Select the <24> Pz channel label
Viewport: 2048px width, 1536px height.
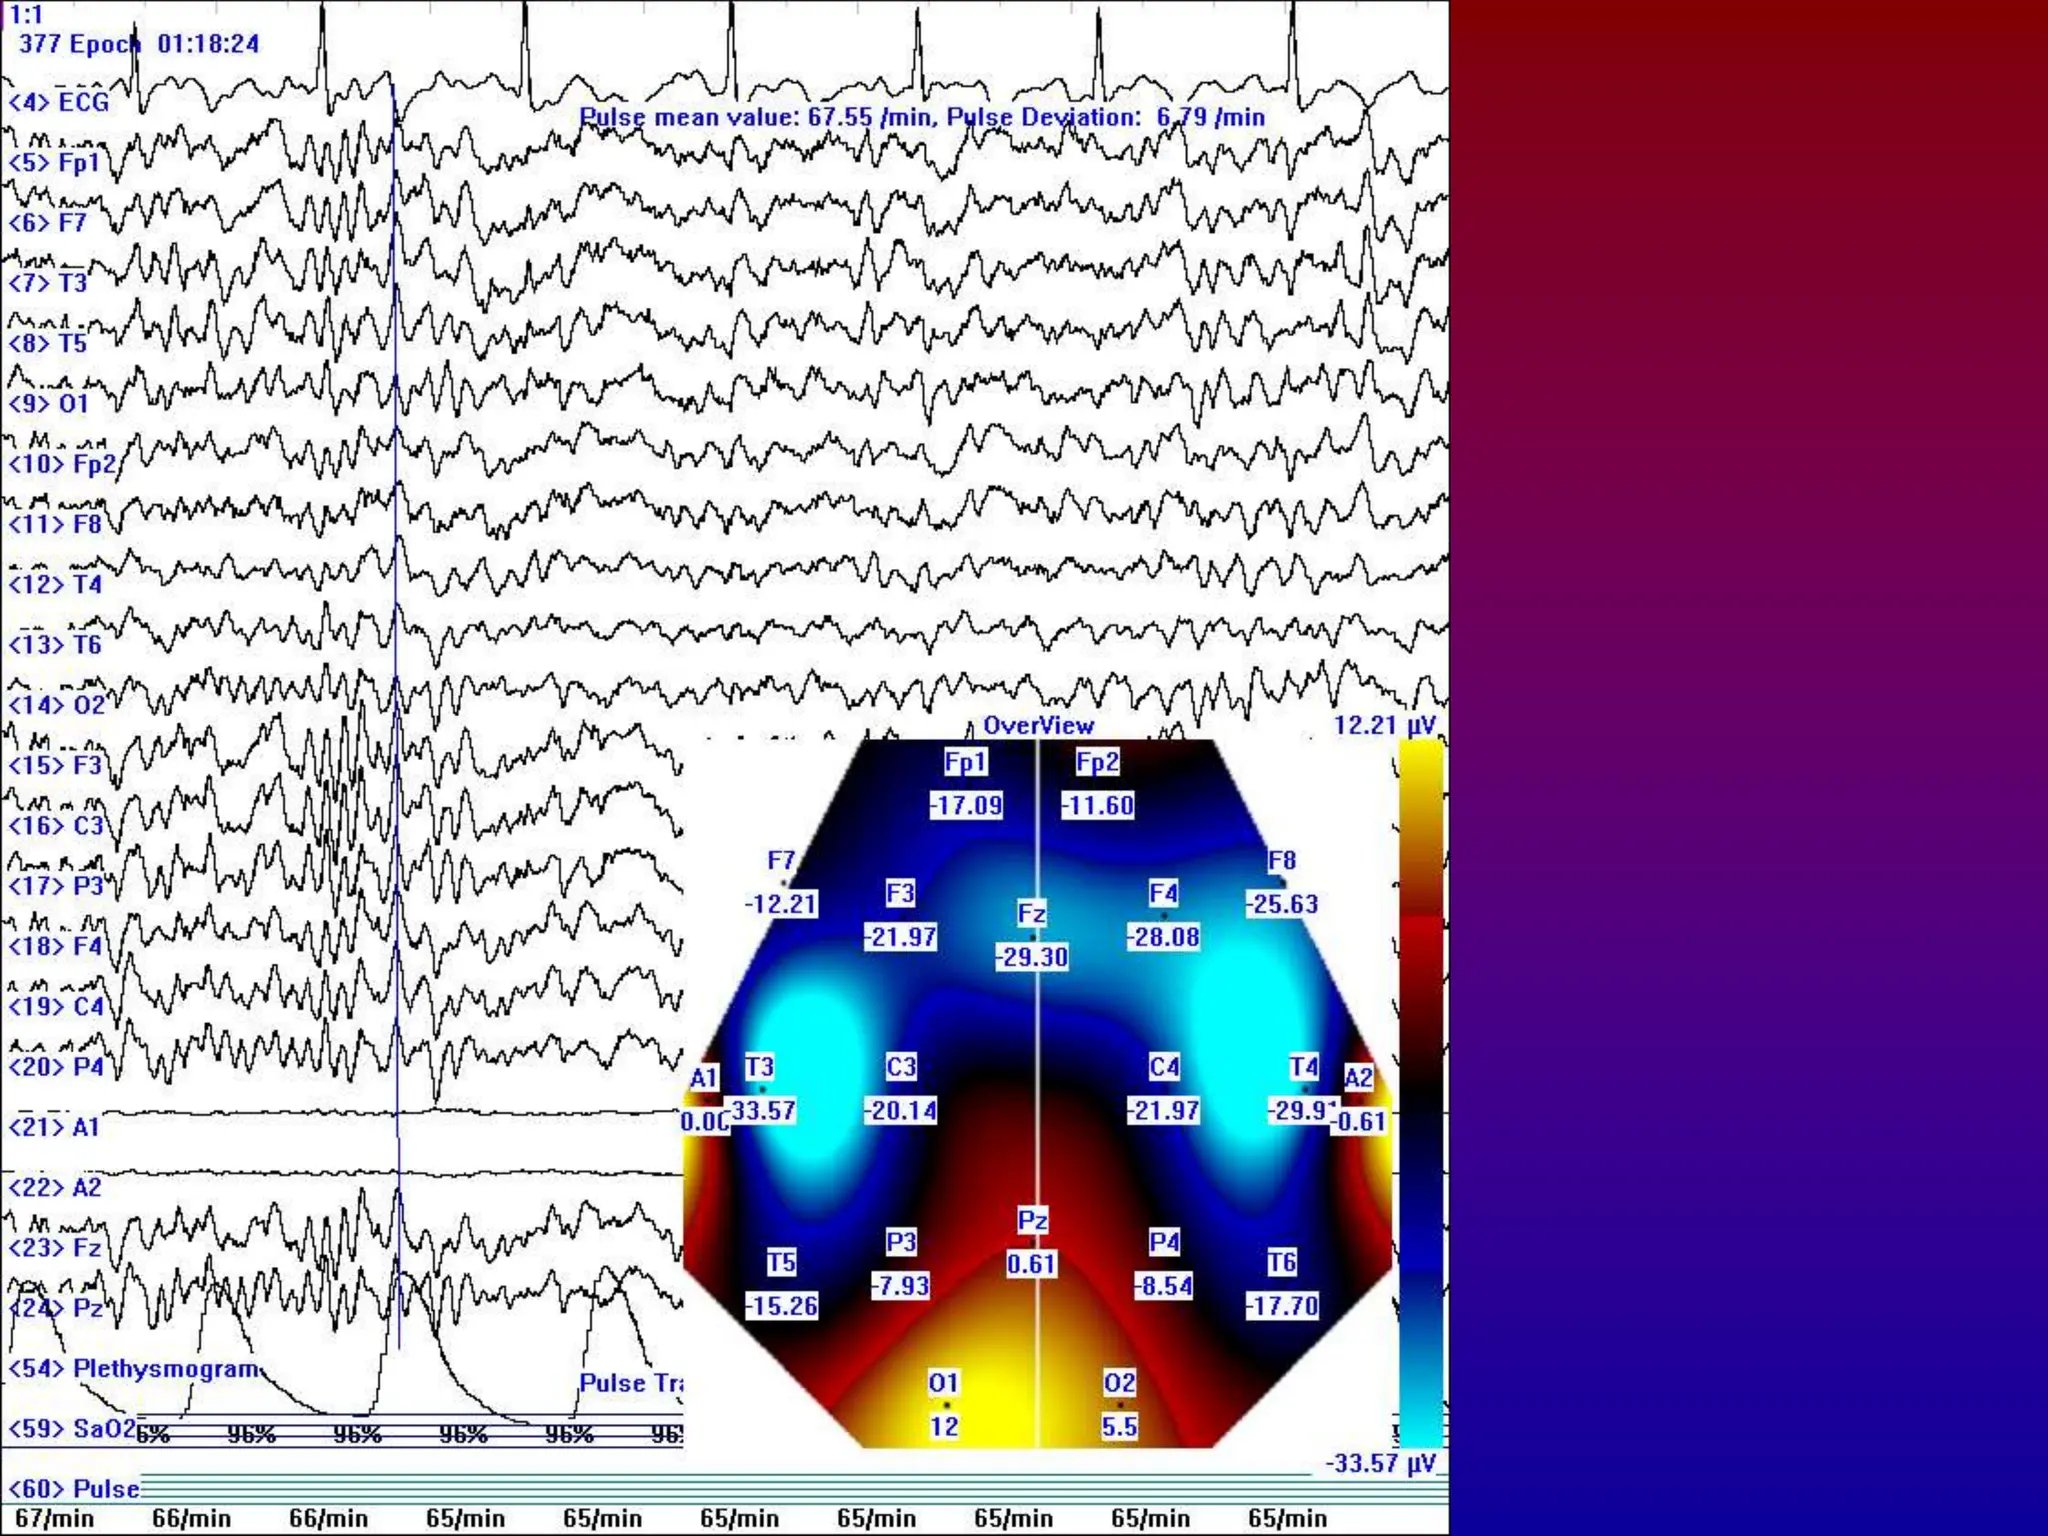pyautogui.click(x=55, y=1308)
